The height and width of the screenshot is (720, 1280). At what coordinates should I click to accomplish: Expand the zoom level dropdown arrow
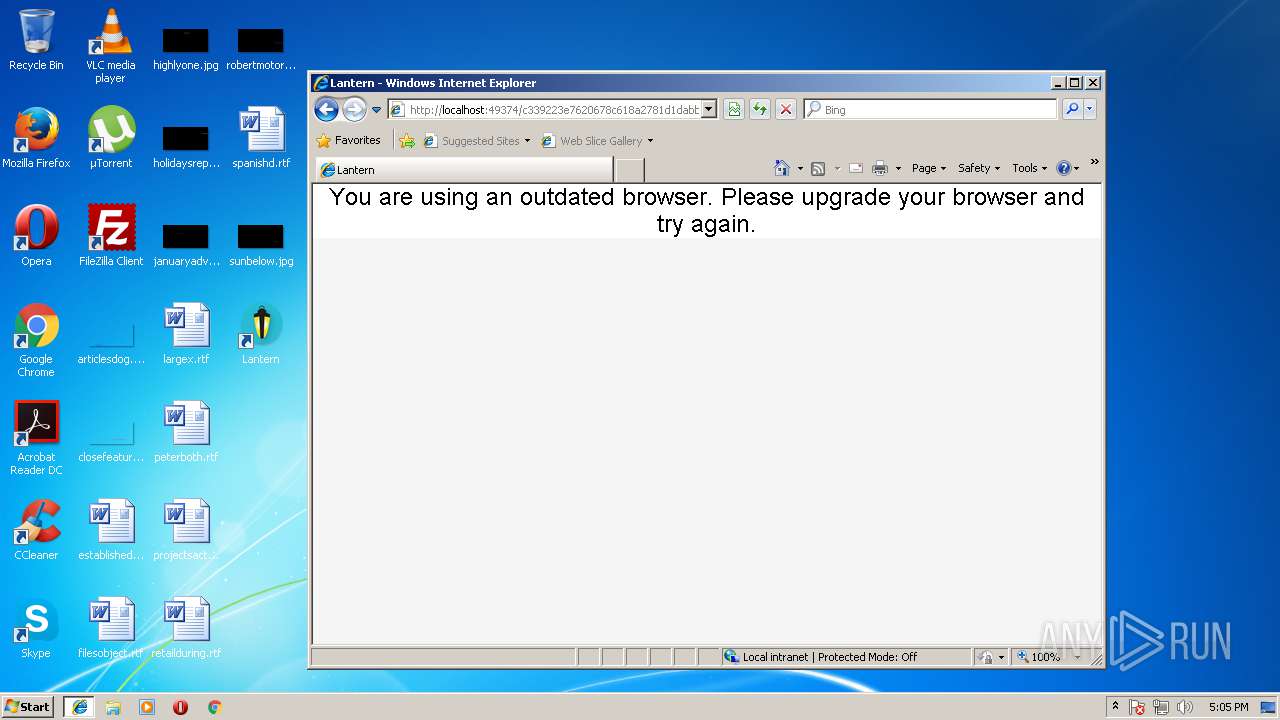(x=1077, y=657)
